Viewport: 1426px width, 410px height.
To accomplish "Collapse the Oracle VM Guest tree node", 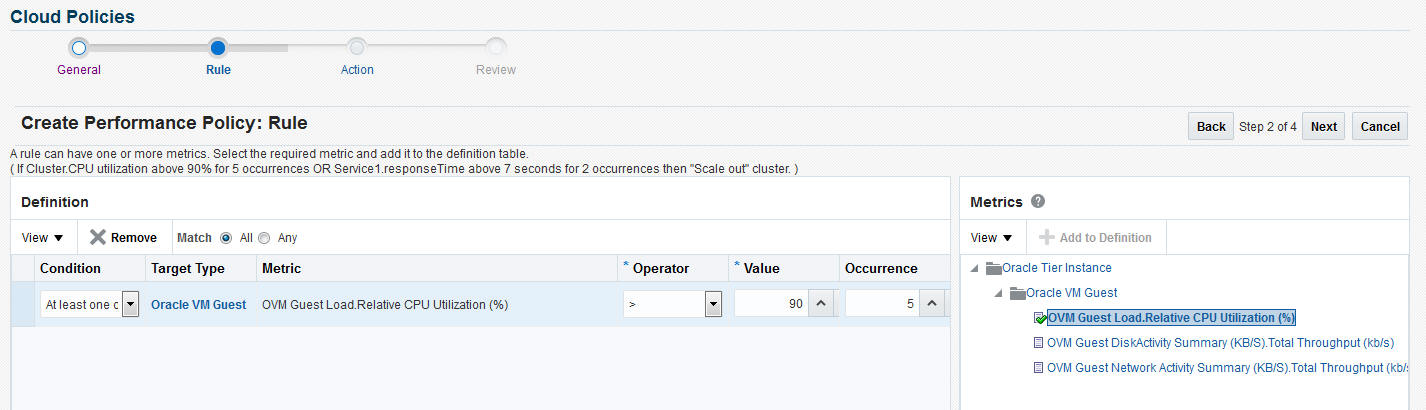I will [x=1000, y=293].
